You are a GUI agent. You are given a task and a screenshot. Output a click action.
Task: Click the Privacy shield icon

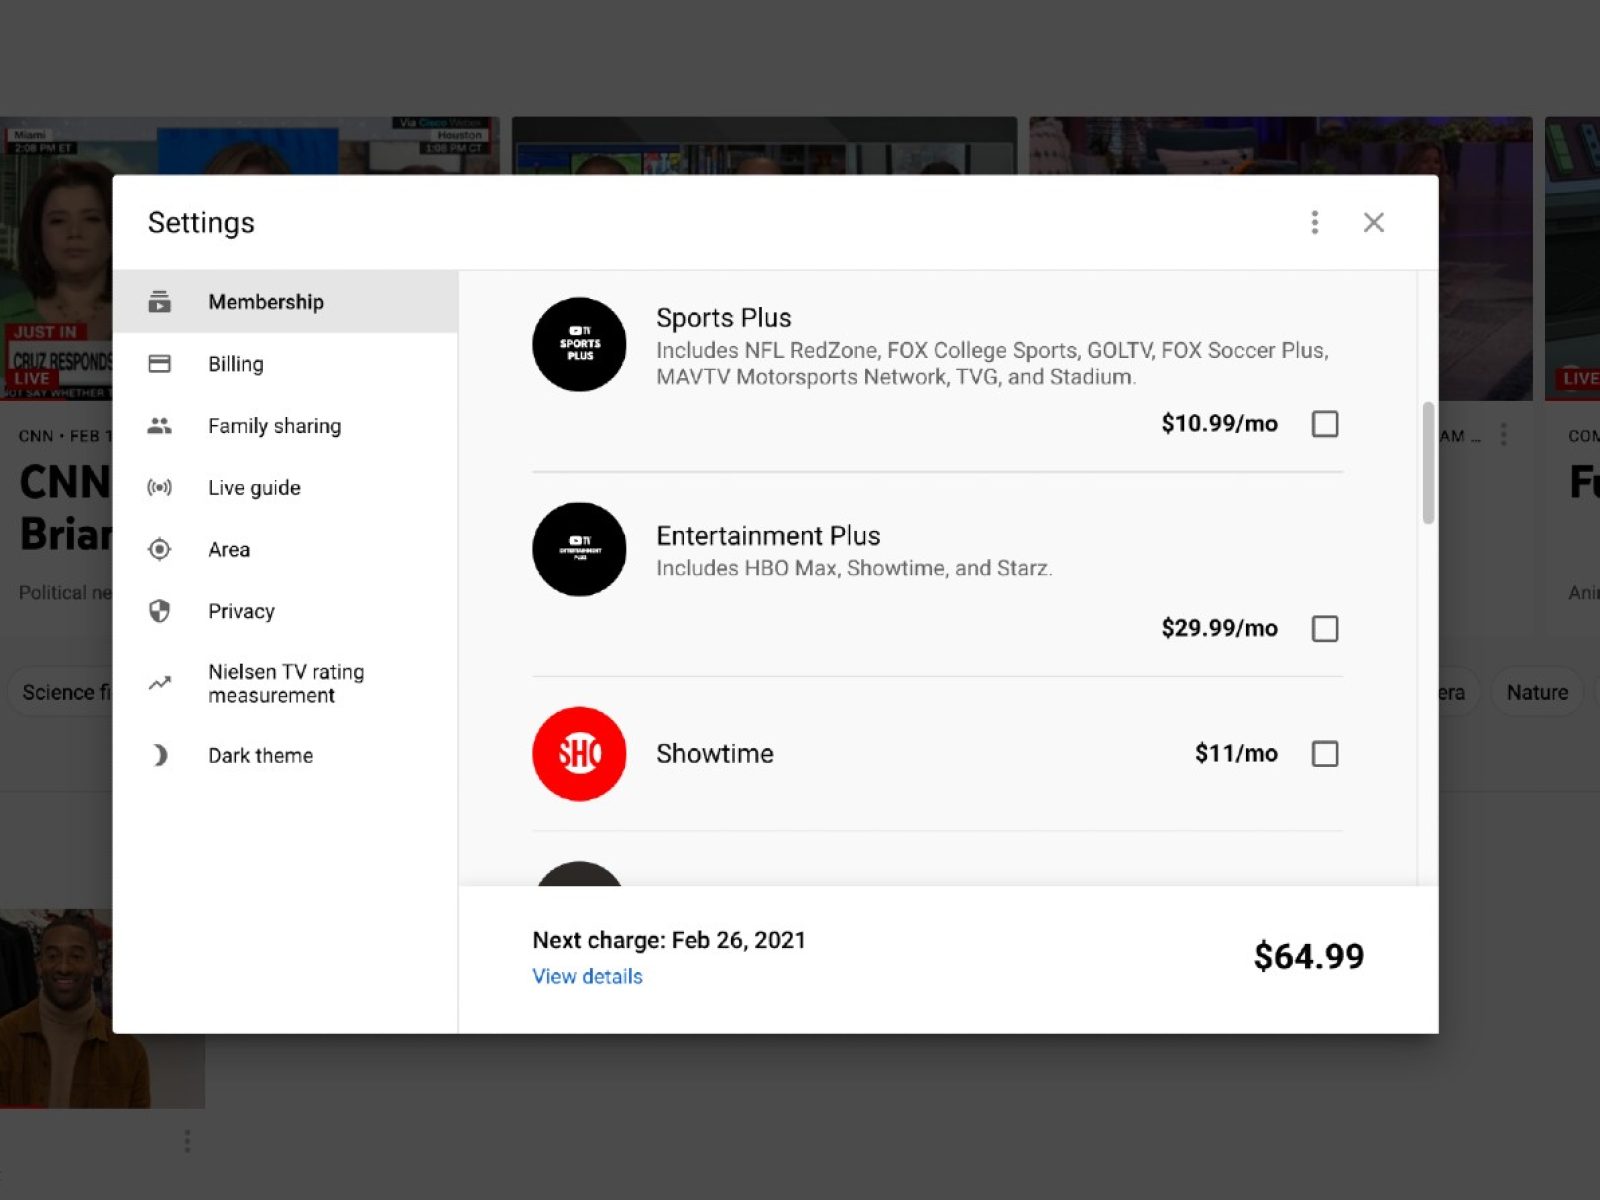point(159,611)
